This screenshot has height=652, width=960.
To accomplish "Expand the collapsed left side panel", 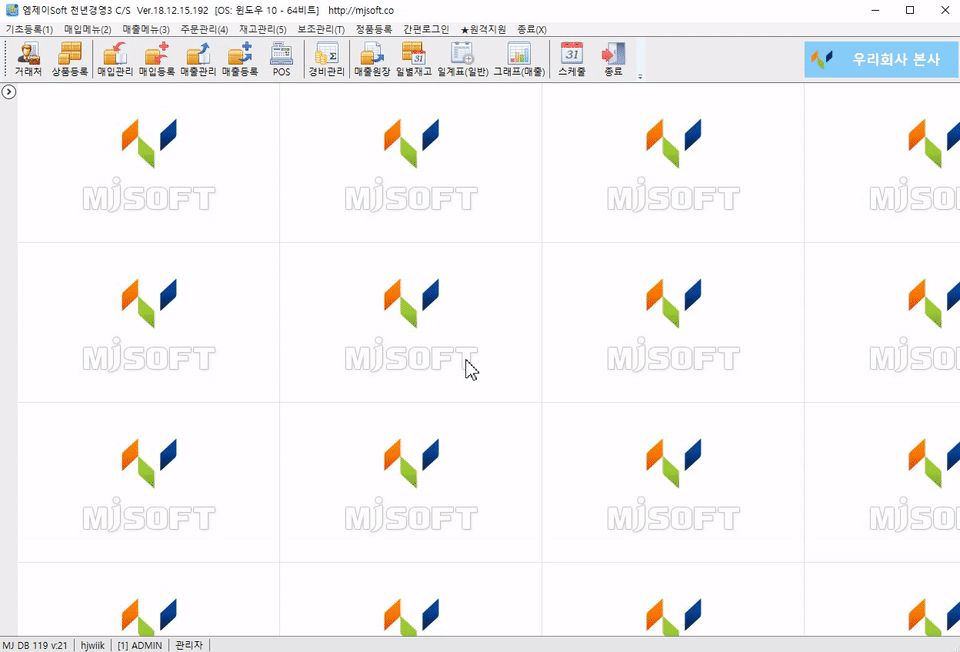I will (x=9, y=92).
